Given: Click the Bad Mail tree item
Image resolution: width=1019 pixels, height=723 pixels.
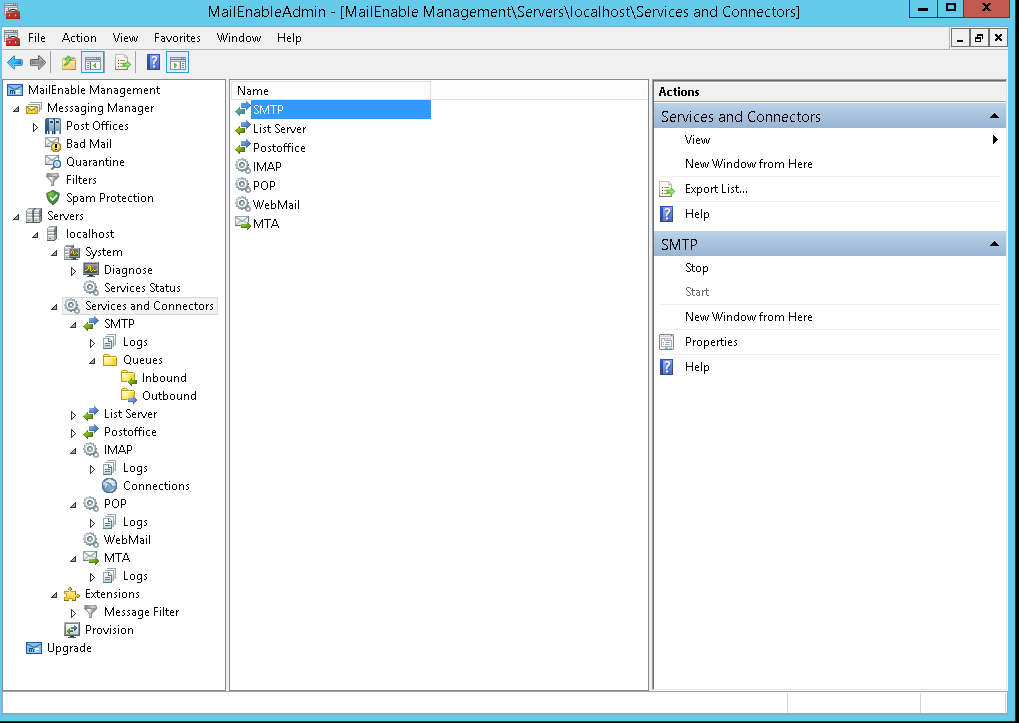Looking at the screenshot, I should click(x=88, y=144).
